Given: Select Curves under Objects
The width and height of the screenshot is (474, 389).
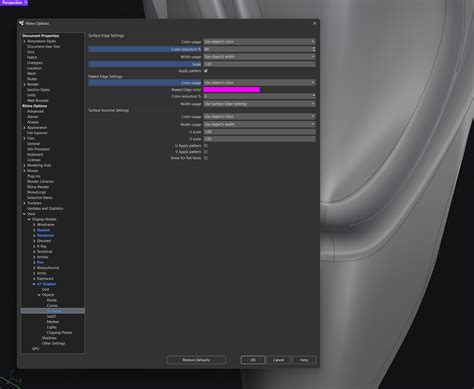Looking at the screenshot, I should (52, 306).
